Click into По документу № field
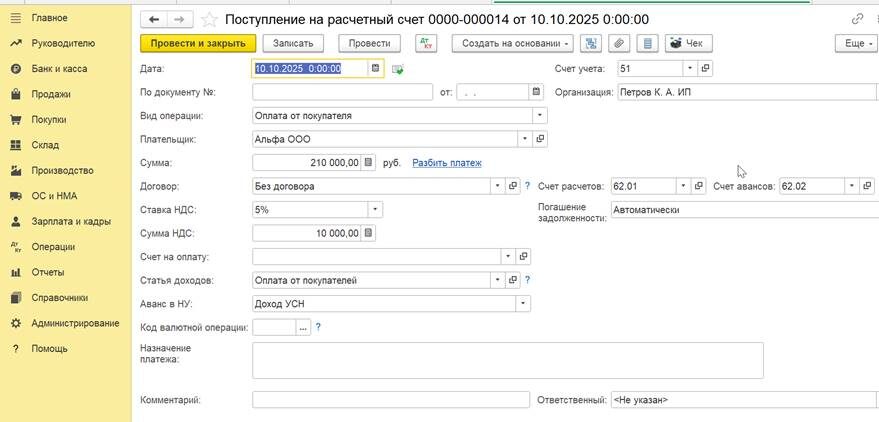Screen dimensions: 879x422 click(x=343, y=92)
